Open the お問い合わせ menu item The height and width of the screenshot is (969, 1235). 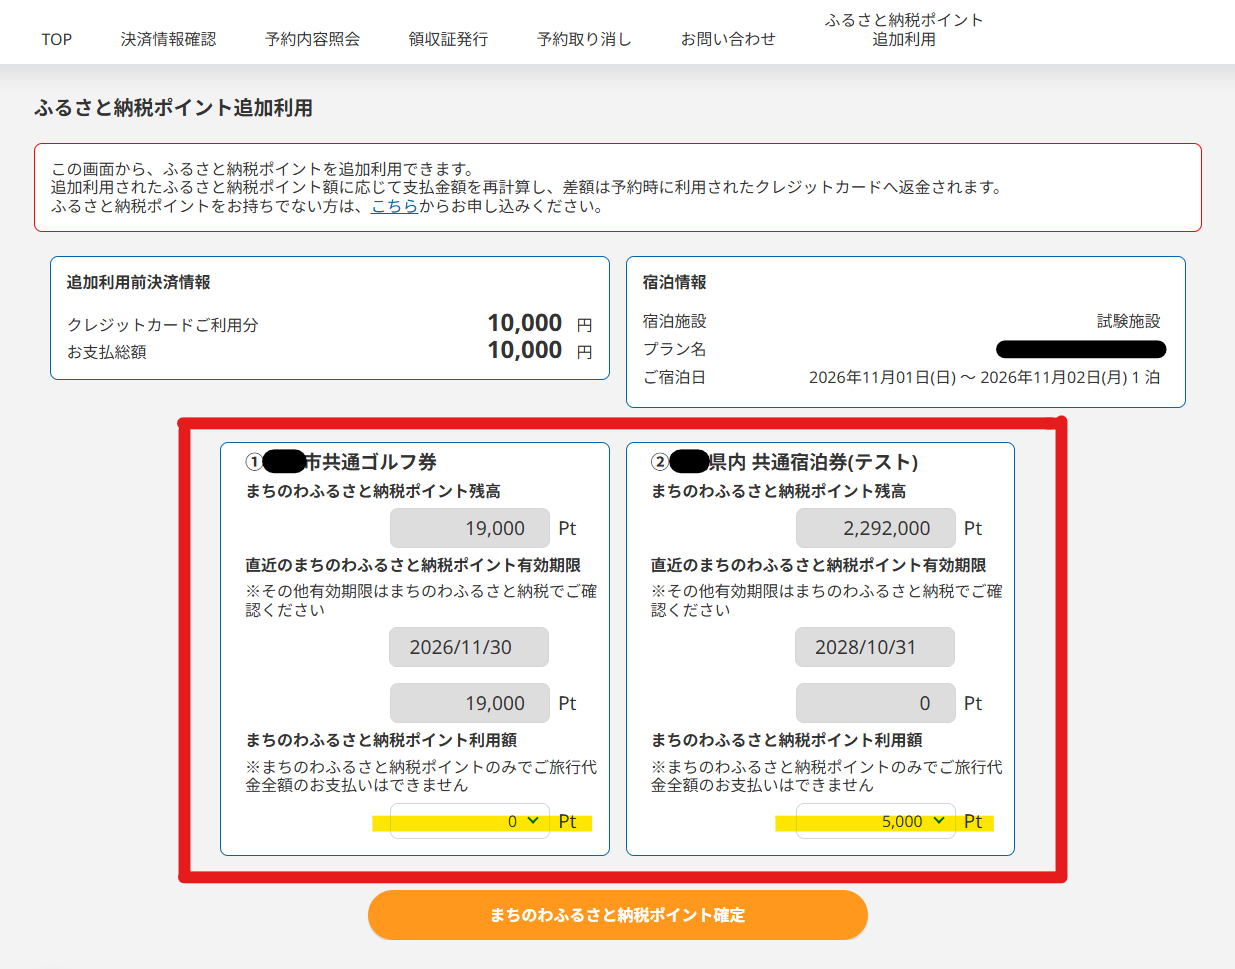[x=728, y=39]
